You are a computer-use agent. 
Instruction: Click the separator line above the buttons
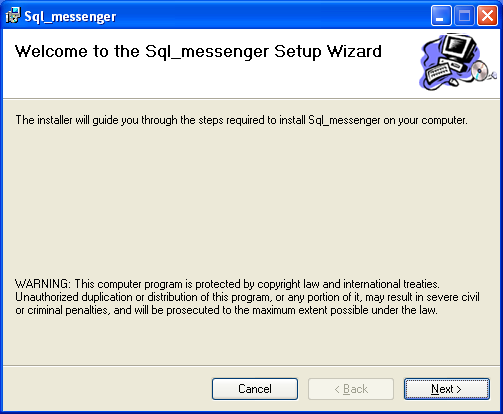(251, 366)
